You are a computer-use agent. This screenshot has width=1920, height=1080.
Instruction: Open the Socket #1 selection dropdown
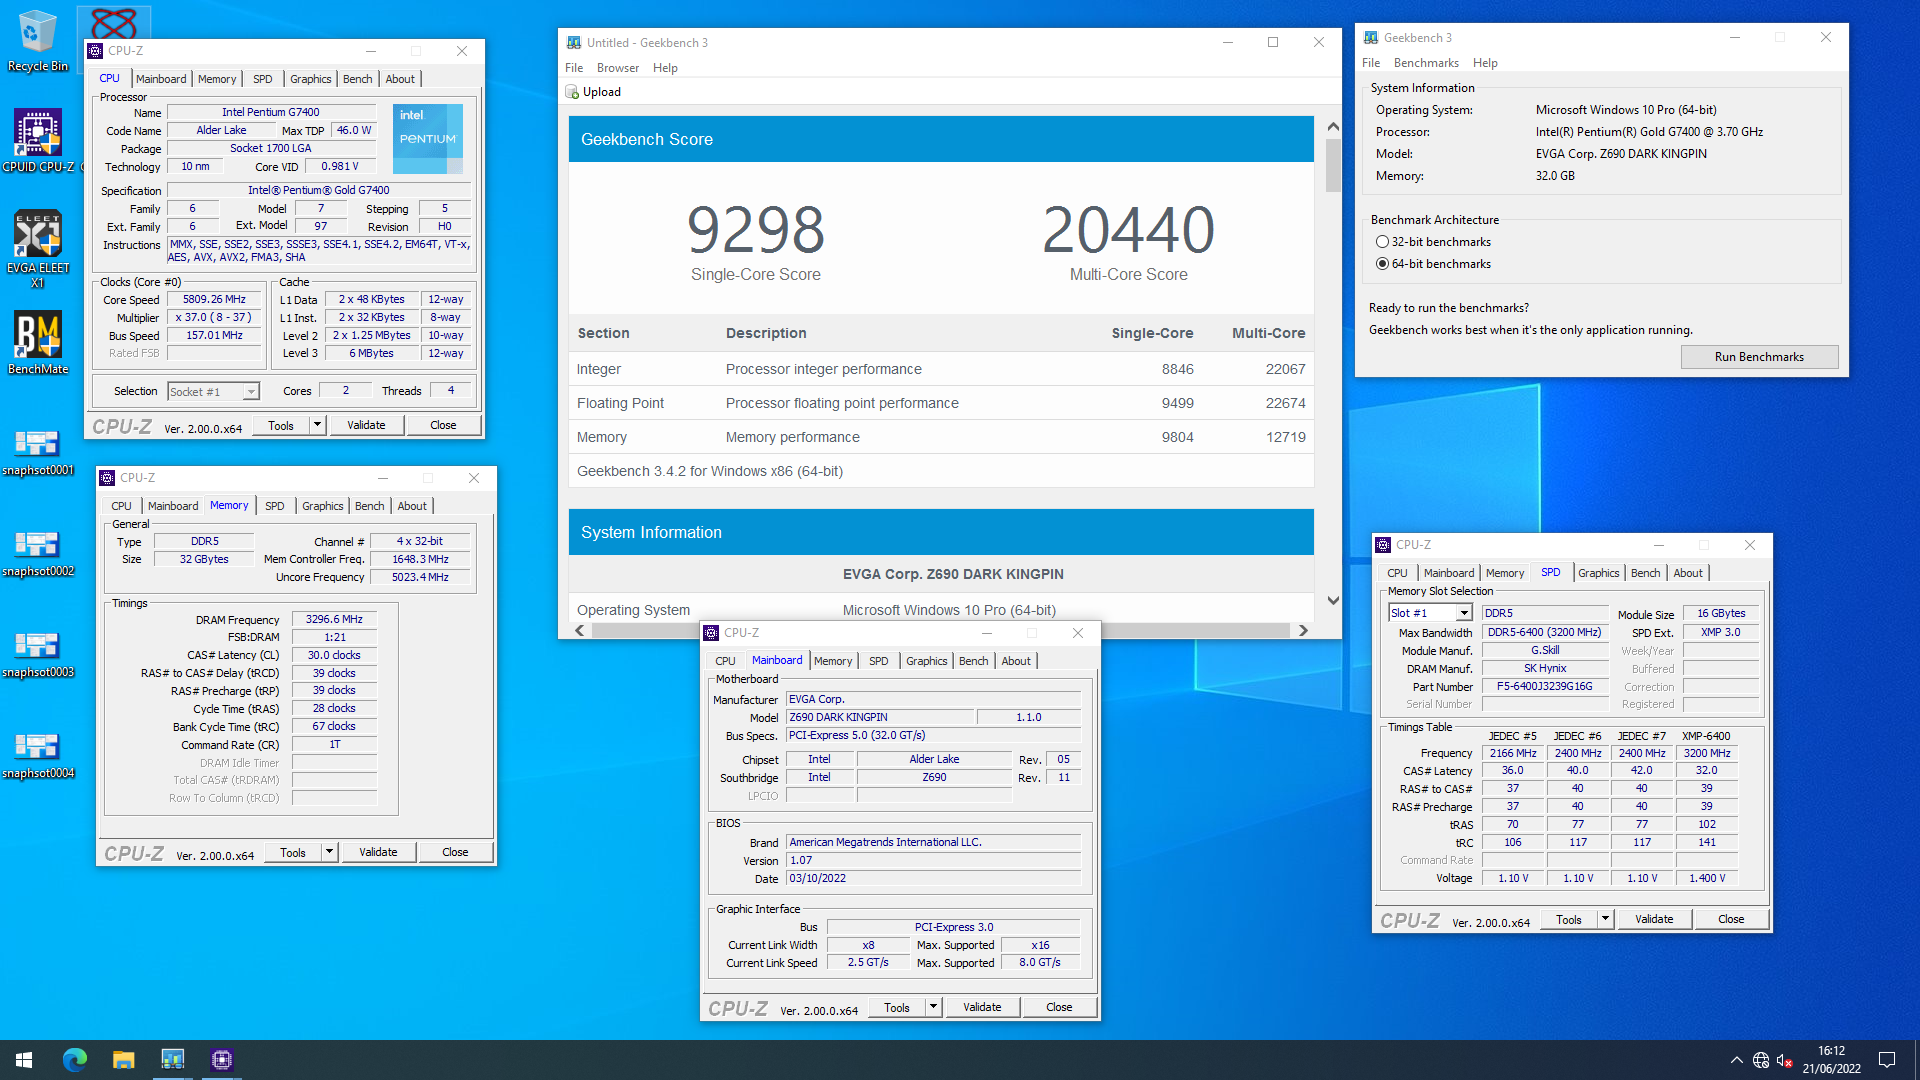[213, 392]
